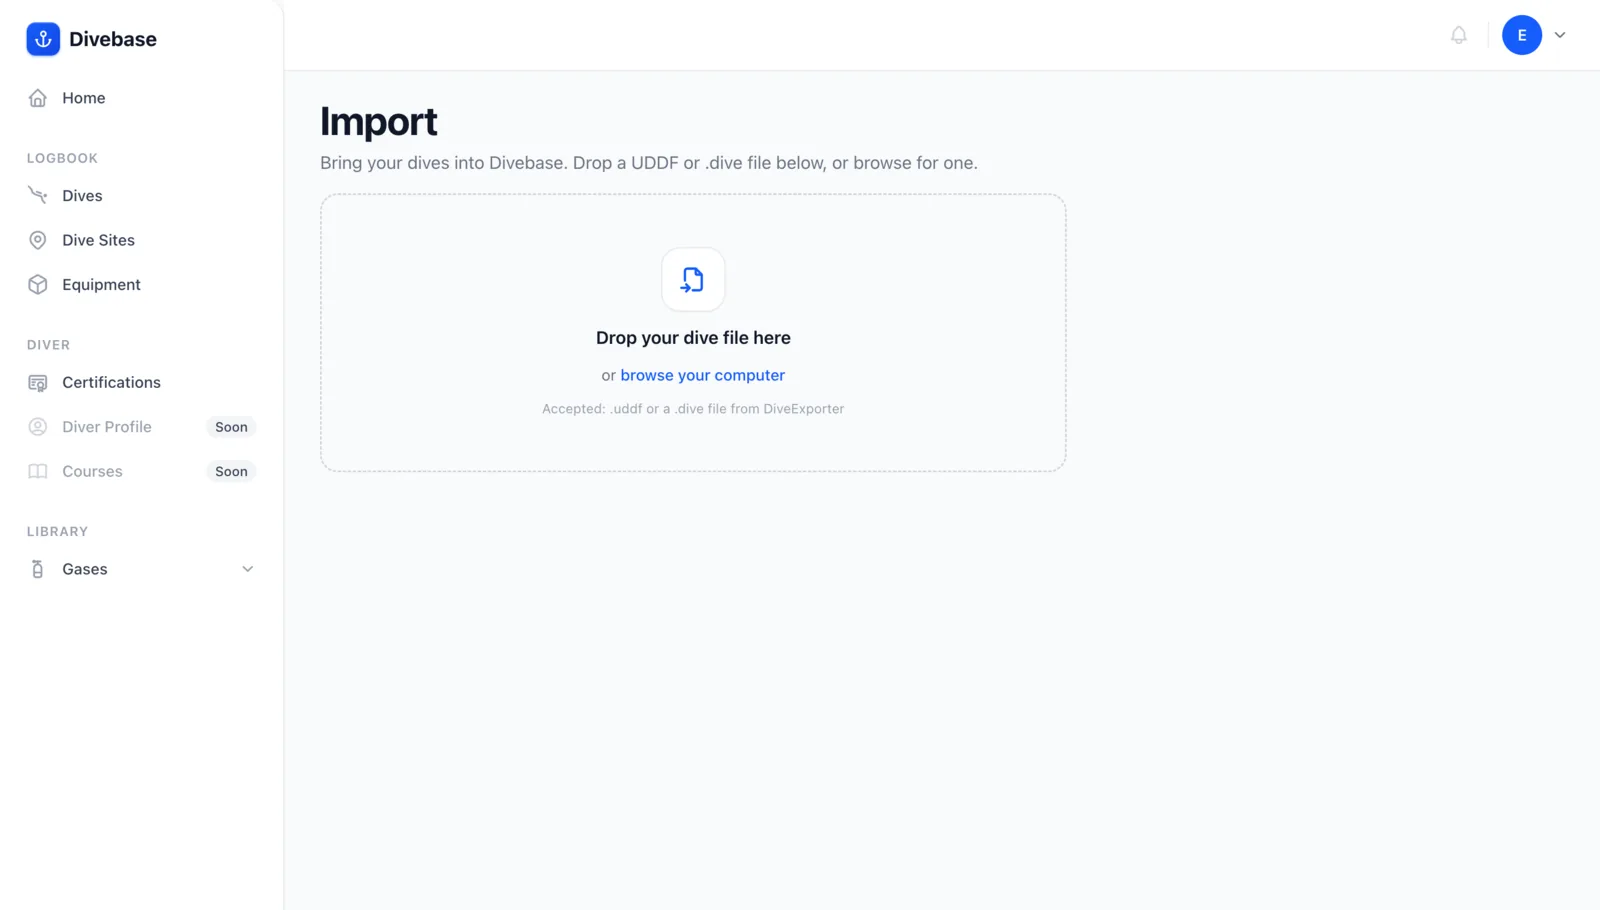The width and height of the screenshot is (1600, 910).
Task: Click the Gases tank icon
Action: click(38, 569)
